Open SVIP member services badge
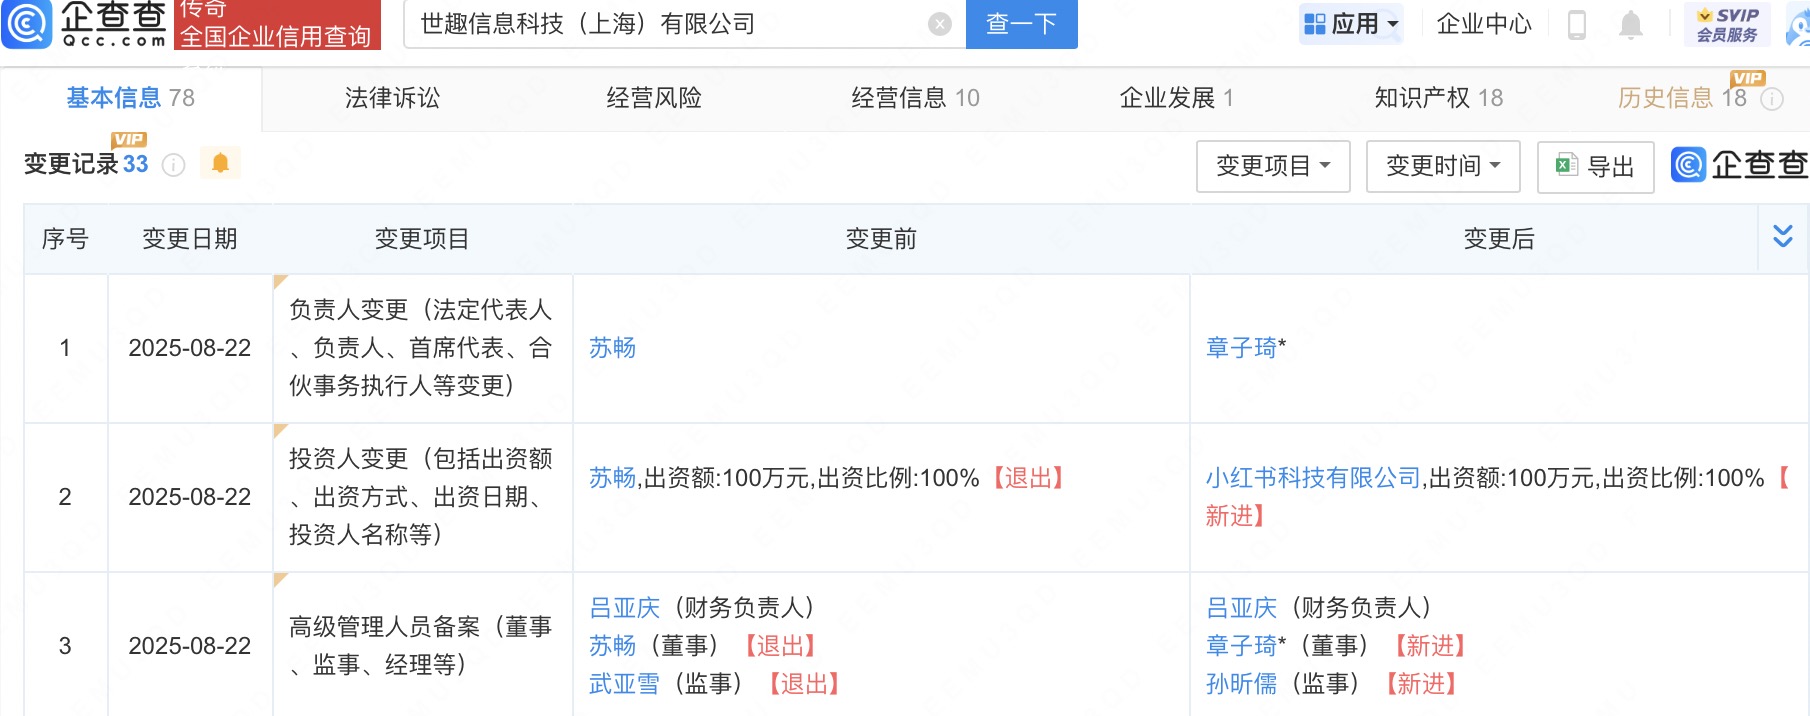This screenshot has height=716, width=1810. tap(1727, 24)
